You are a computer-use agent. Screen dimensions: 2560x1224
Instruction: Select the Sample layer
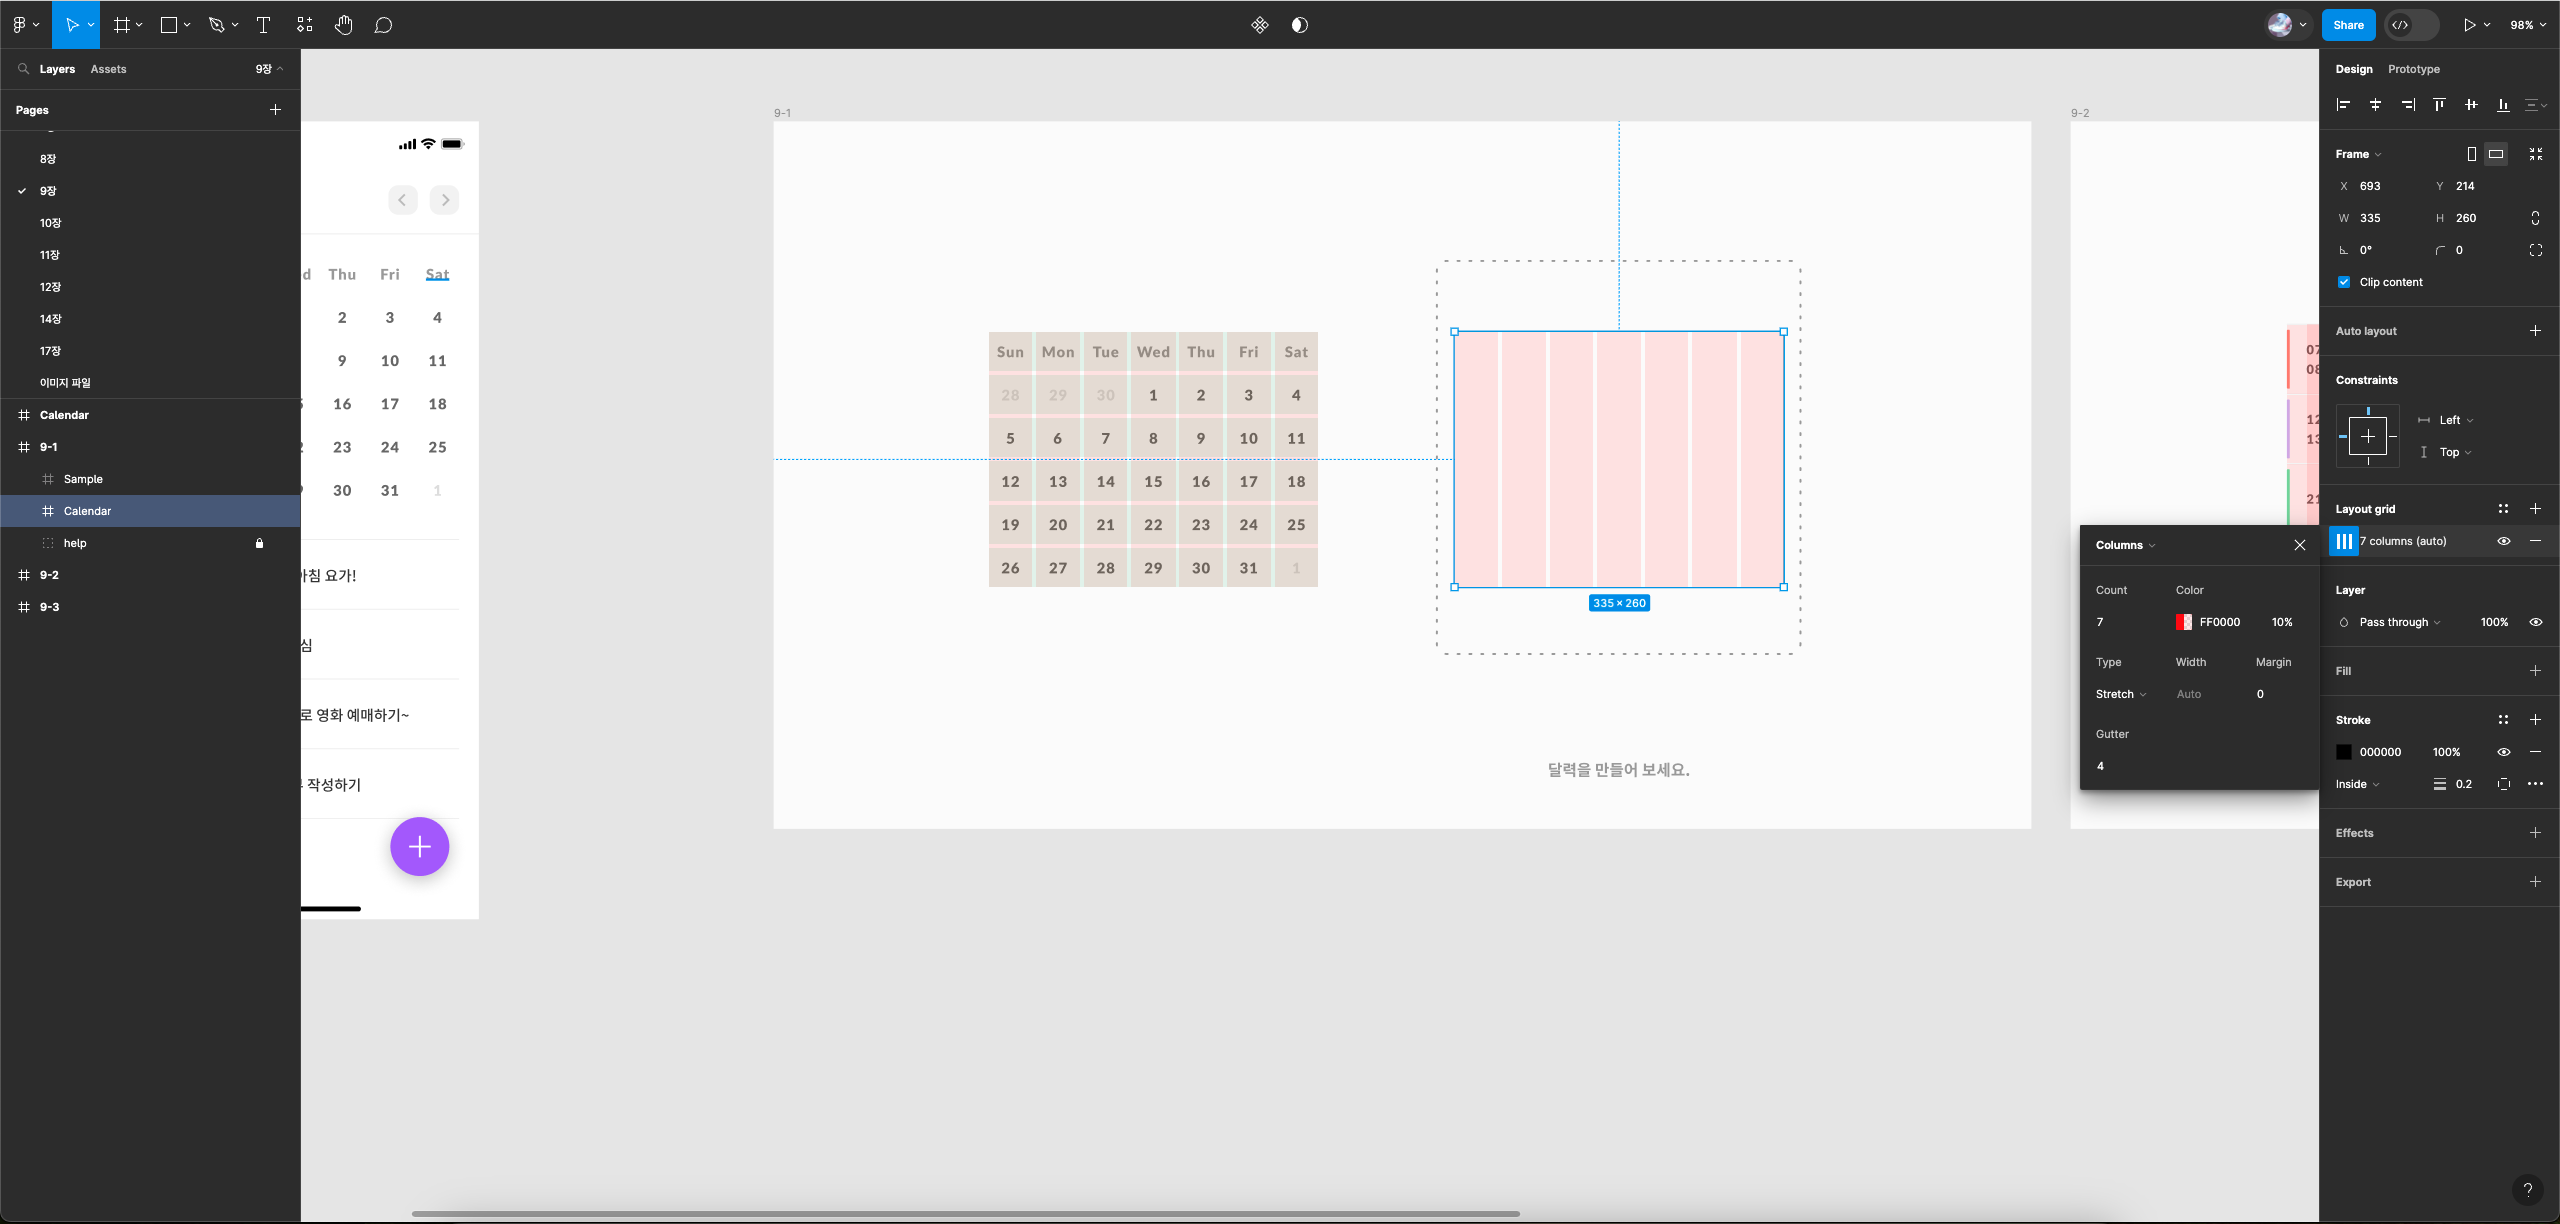[83, 479]
